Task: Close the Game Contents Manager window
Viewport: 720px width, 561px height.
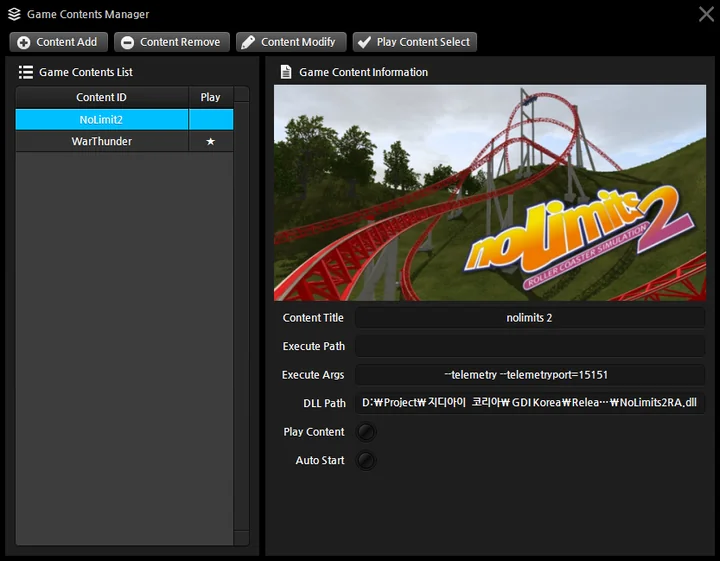Action: [x=706, y=14]
